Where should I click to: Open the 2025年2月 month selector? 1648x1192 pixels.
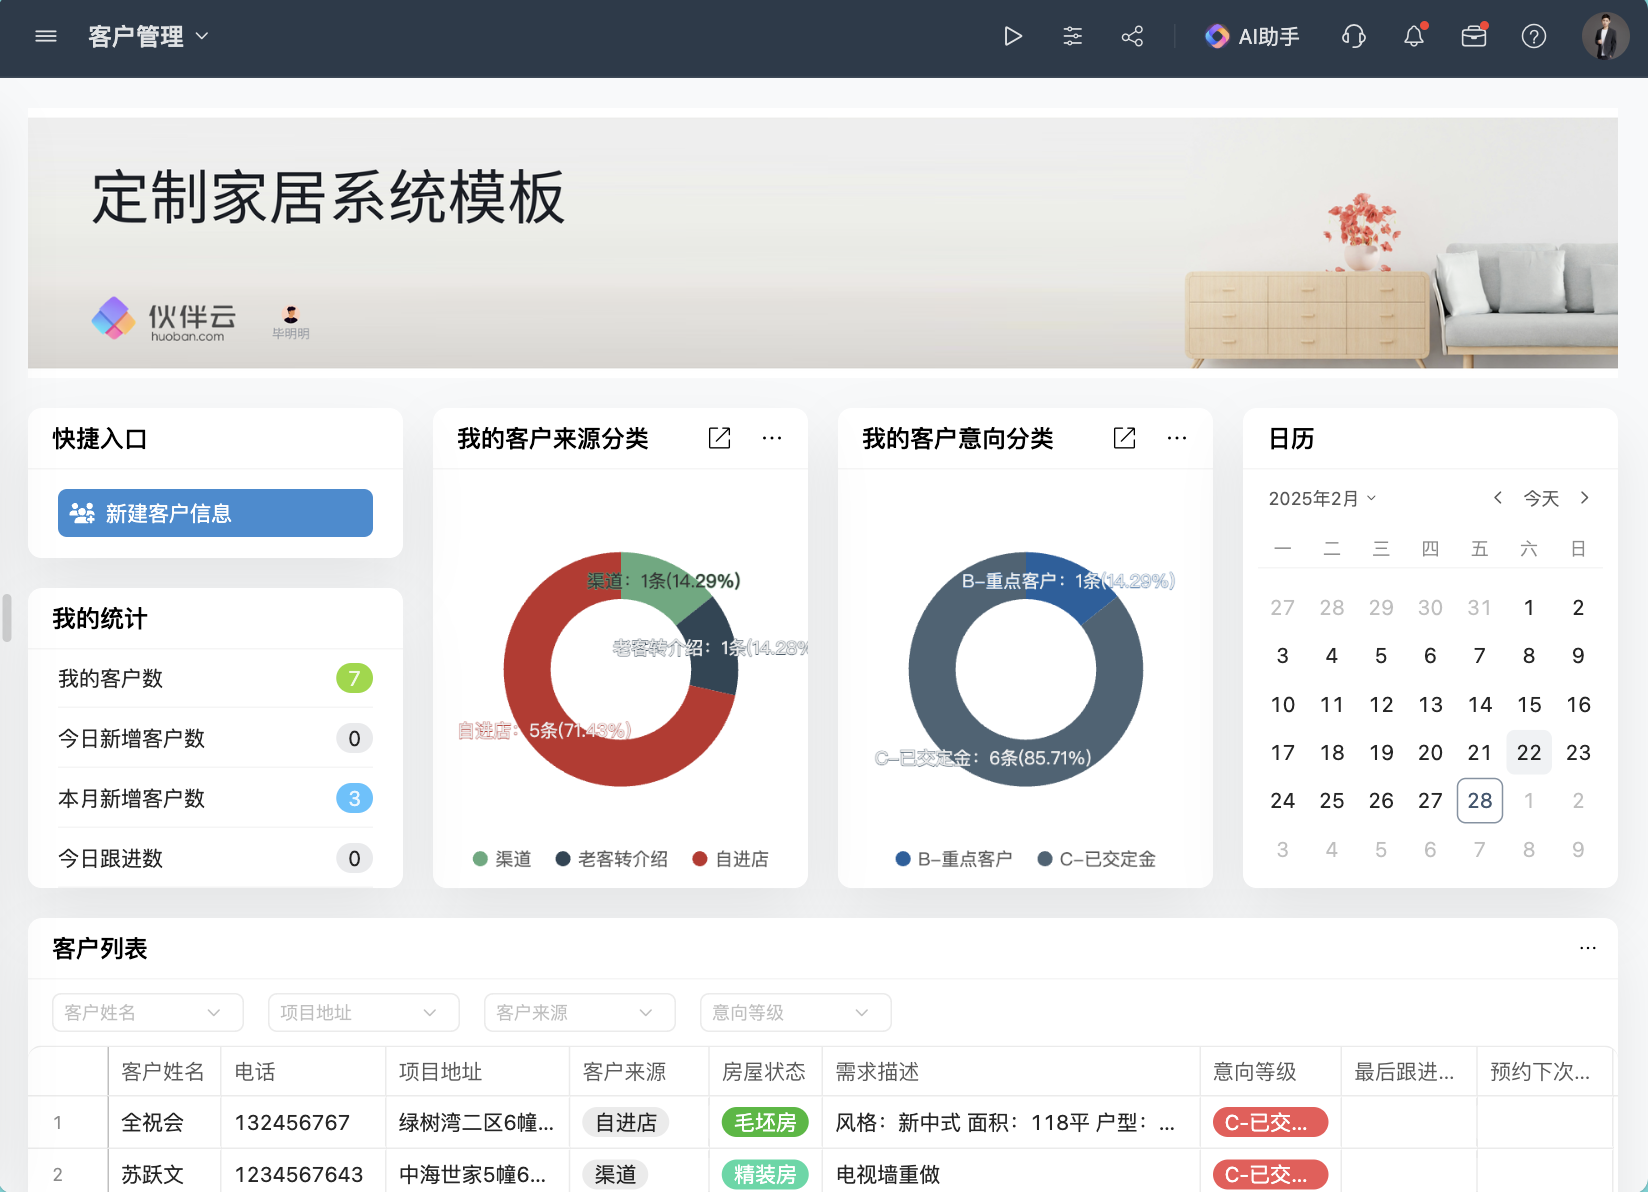[x=1322, y=497]
